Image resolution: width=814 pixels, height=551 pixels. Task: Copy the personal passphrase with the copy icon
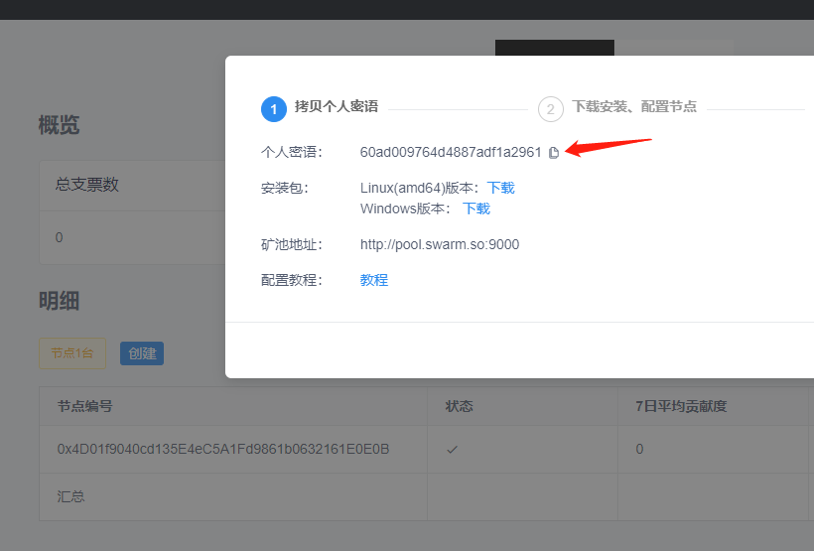[x=554, y=152]
